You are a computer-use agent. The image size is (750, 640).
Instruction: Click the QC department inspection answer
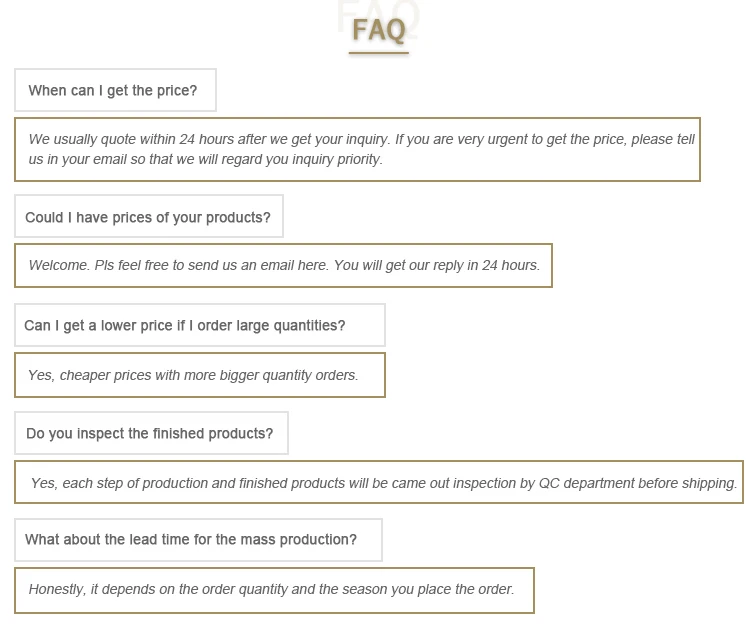tap(379, 482)
